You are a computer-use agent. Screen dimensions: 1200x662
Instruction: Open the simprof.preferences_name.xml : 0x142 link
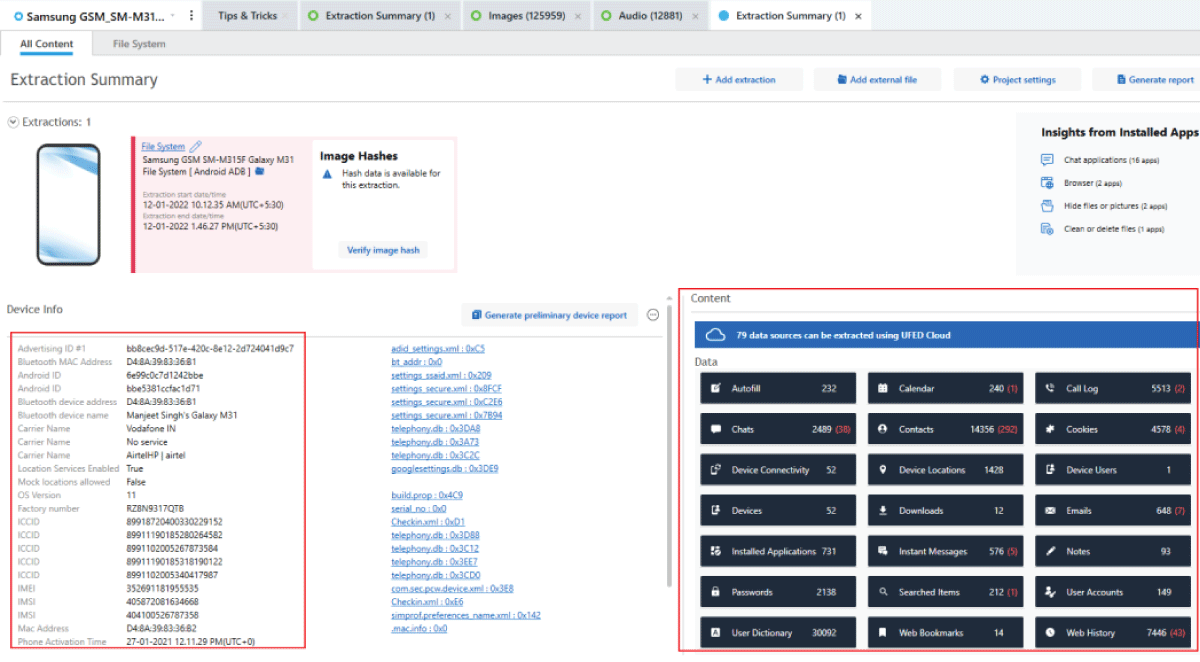(466, 615)
